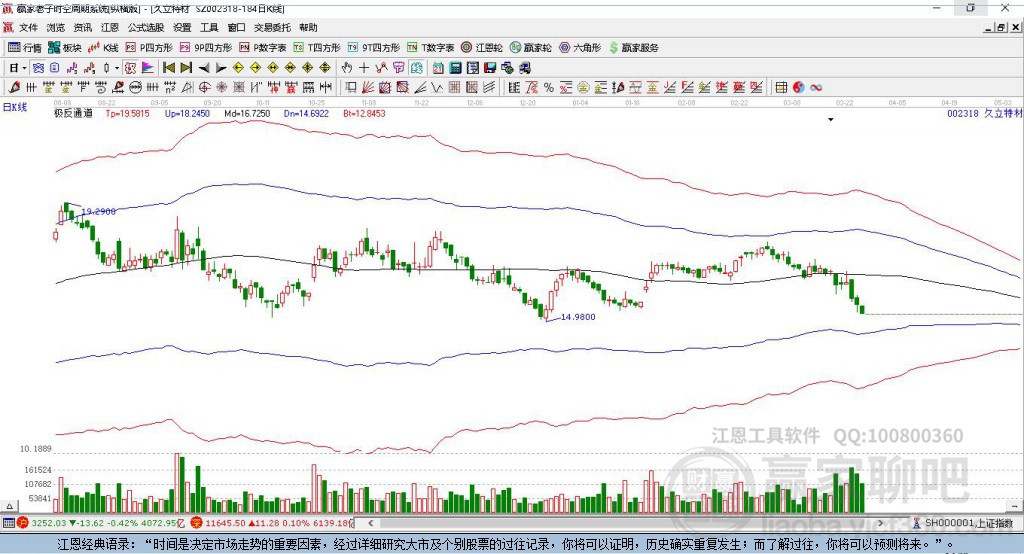Jump to last bar with skip-to-end icon
The width and height of the screenshot is (1024, 554).
click(186, 67)
